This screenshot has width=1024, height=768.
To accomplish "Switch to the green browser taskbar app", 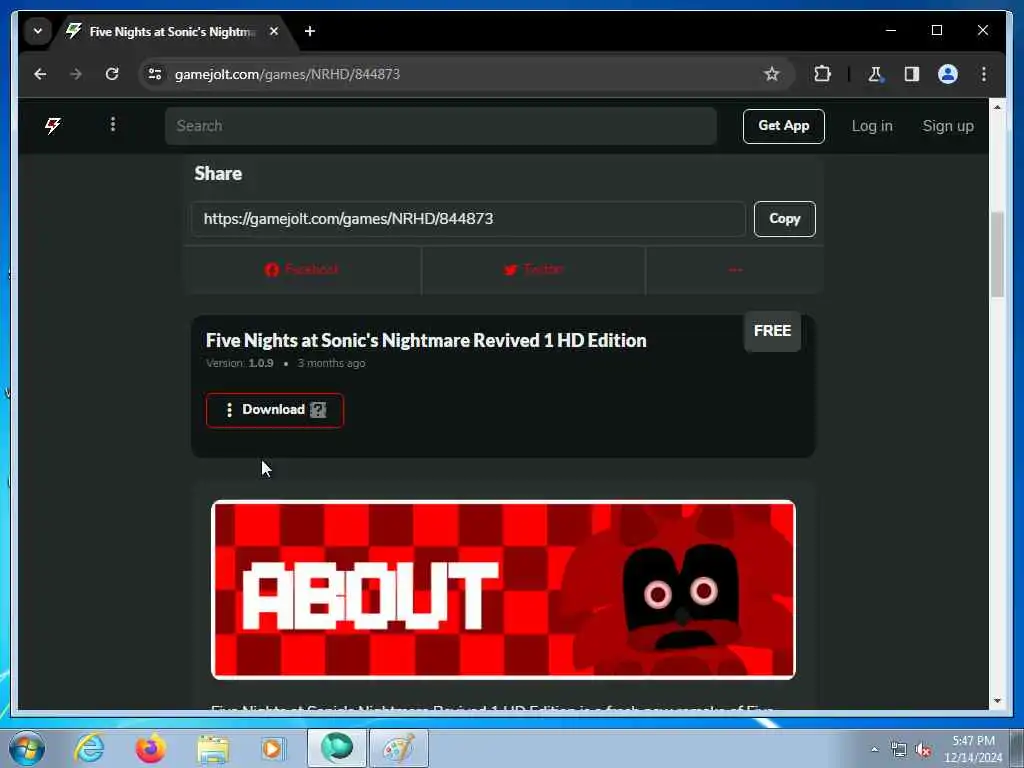I will (337, 748).
